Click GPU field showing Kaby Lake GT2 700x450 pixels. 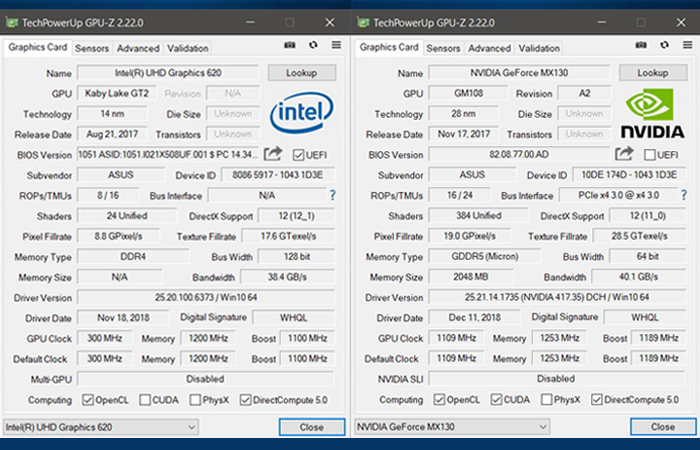tap(117, 93)
